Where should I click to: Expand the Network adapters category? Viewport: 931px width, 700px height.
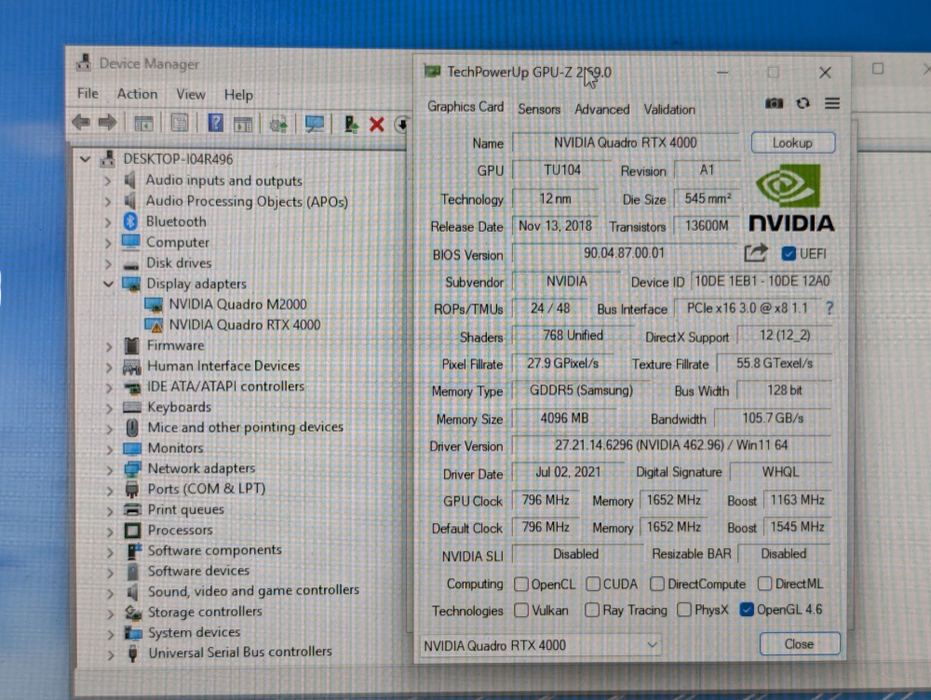coord(109,470)
